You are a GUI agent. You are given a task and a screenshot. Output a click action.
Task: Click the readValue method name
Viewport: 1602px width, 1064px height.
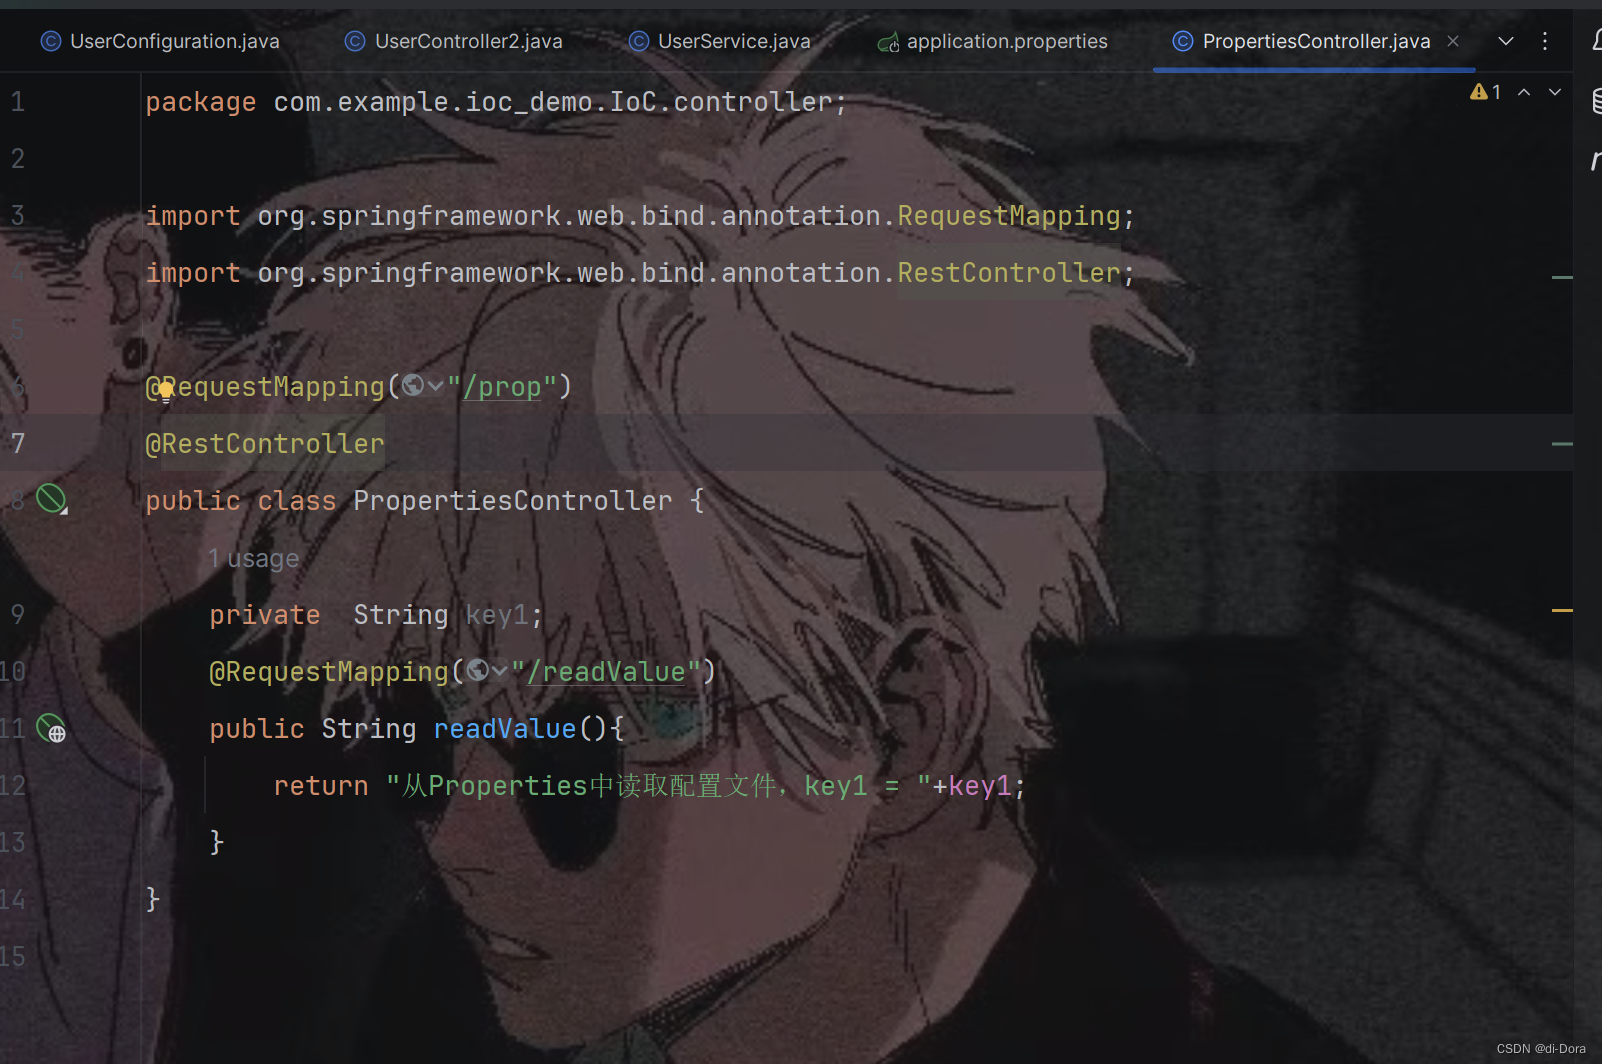505,729
